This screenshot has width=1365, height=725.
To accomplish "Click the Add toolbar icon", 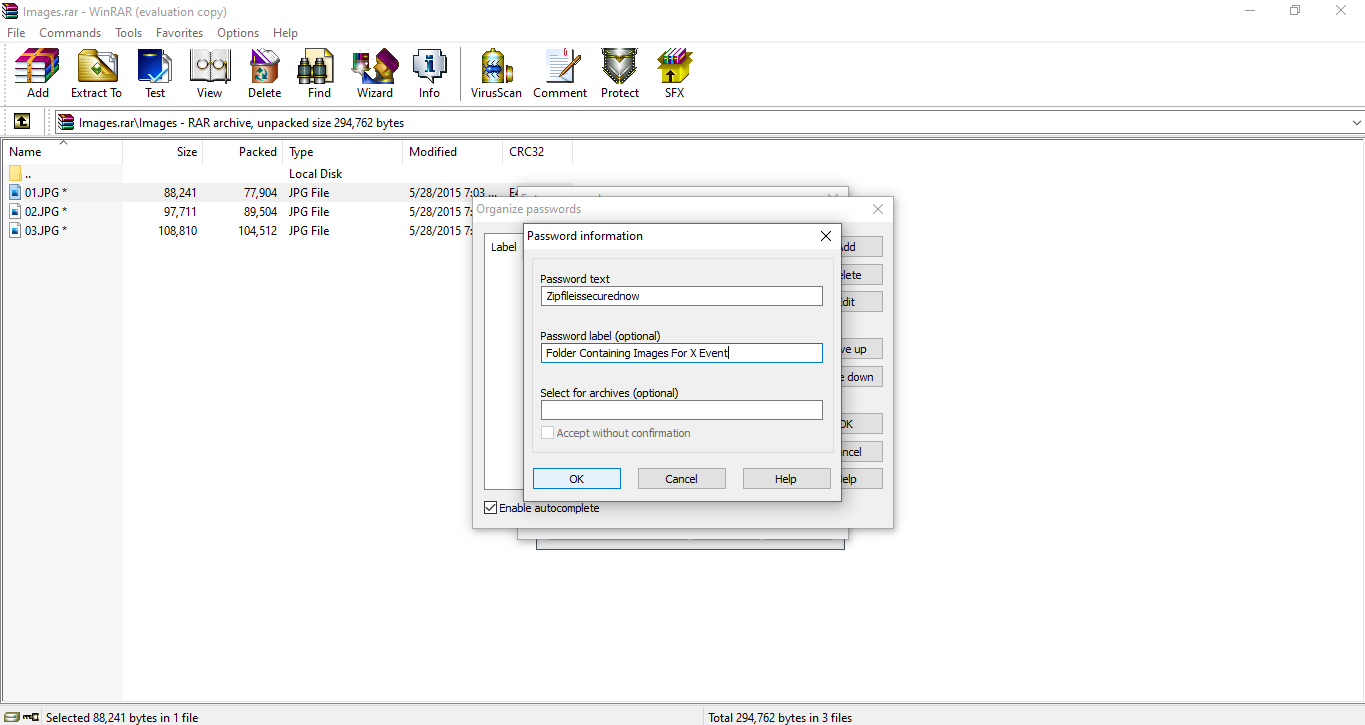I will tap(37, 74).
